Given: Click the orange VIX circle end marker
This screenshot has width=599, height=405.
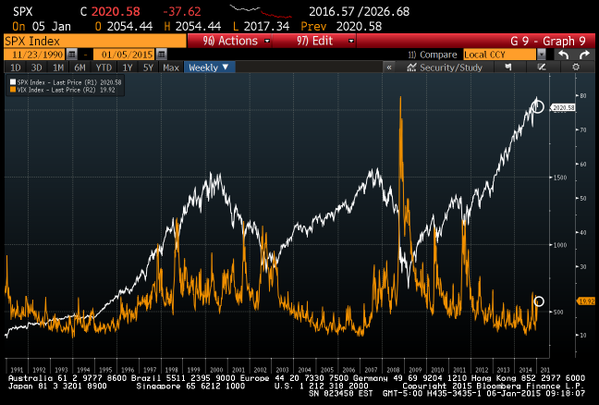Looking at the screenshot, I should 539,301.
